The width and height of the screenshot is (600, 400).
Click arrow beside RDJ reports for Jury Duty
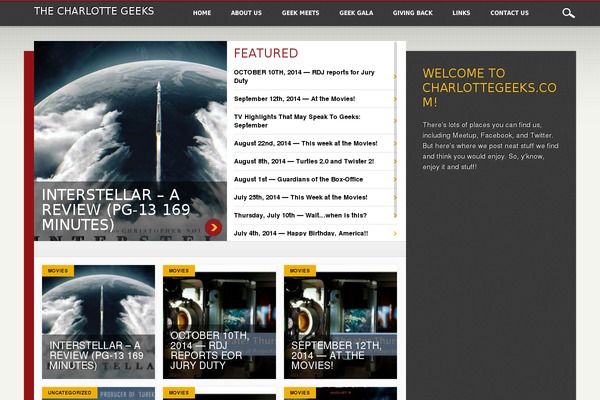395,77
